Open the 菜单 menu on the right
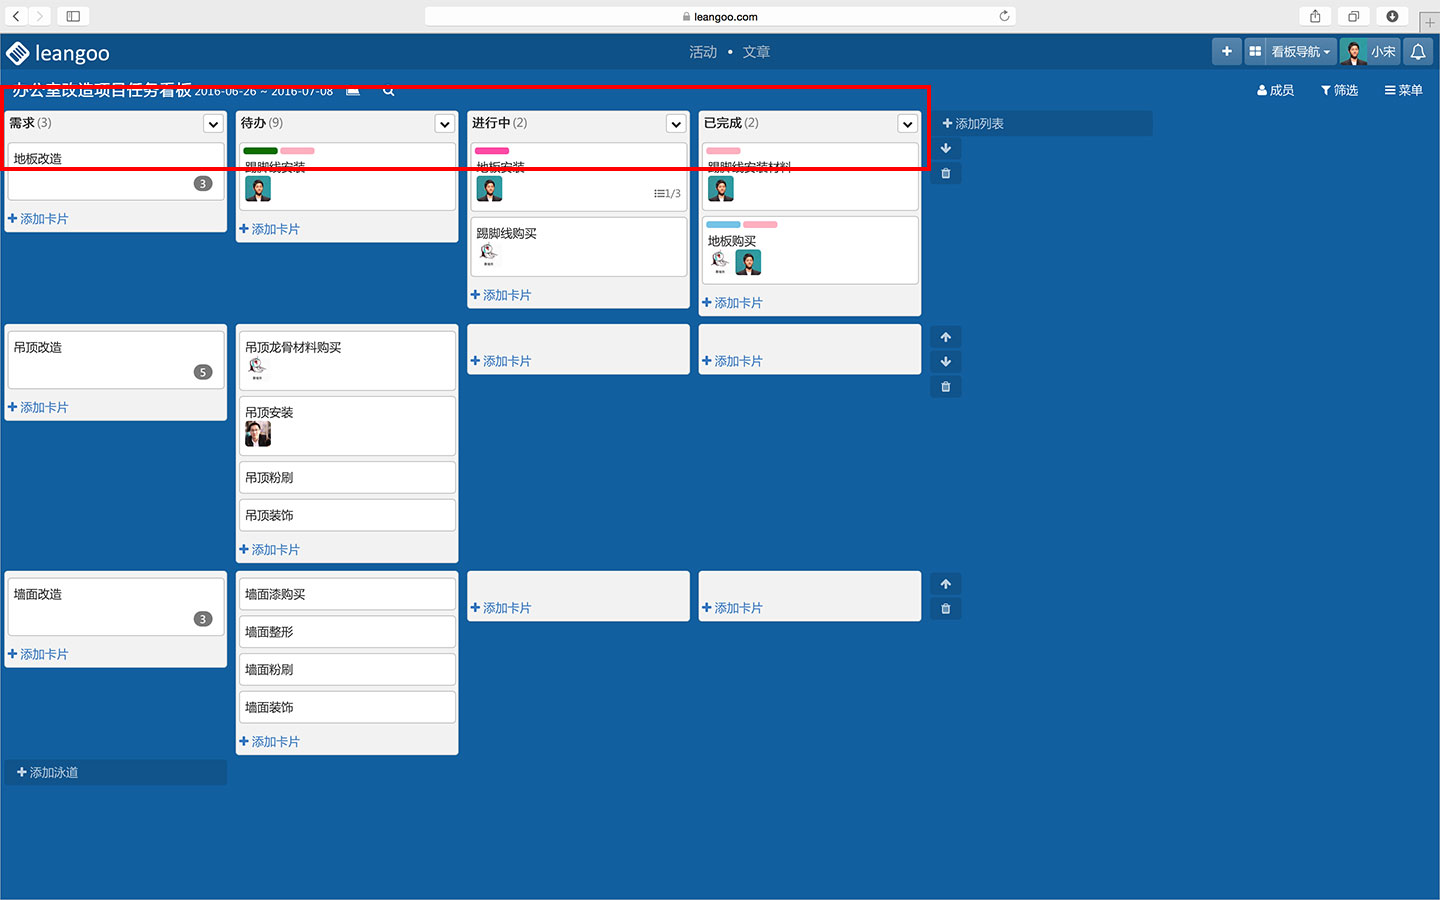 [x=1403, y=91]
